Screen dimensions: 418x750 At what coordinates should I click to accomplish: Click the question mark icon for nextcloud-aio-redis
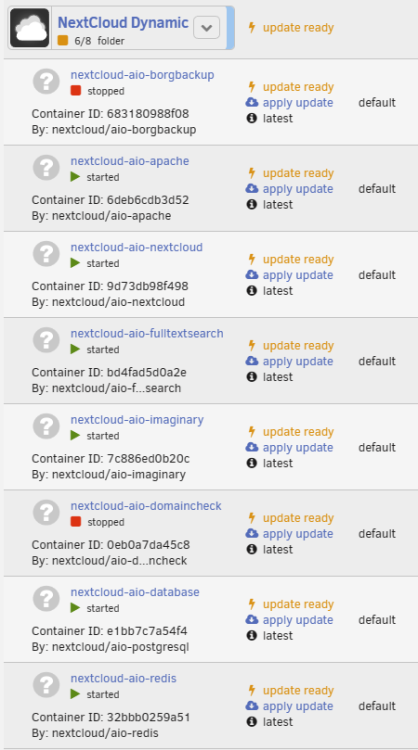pos(46,684)
